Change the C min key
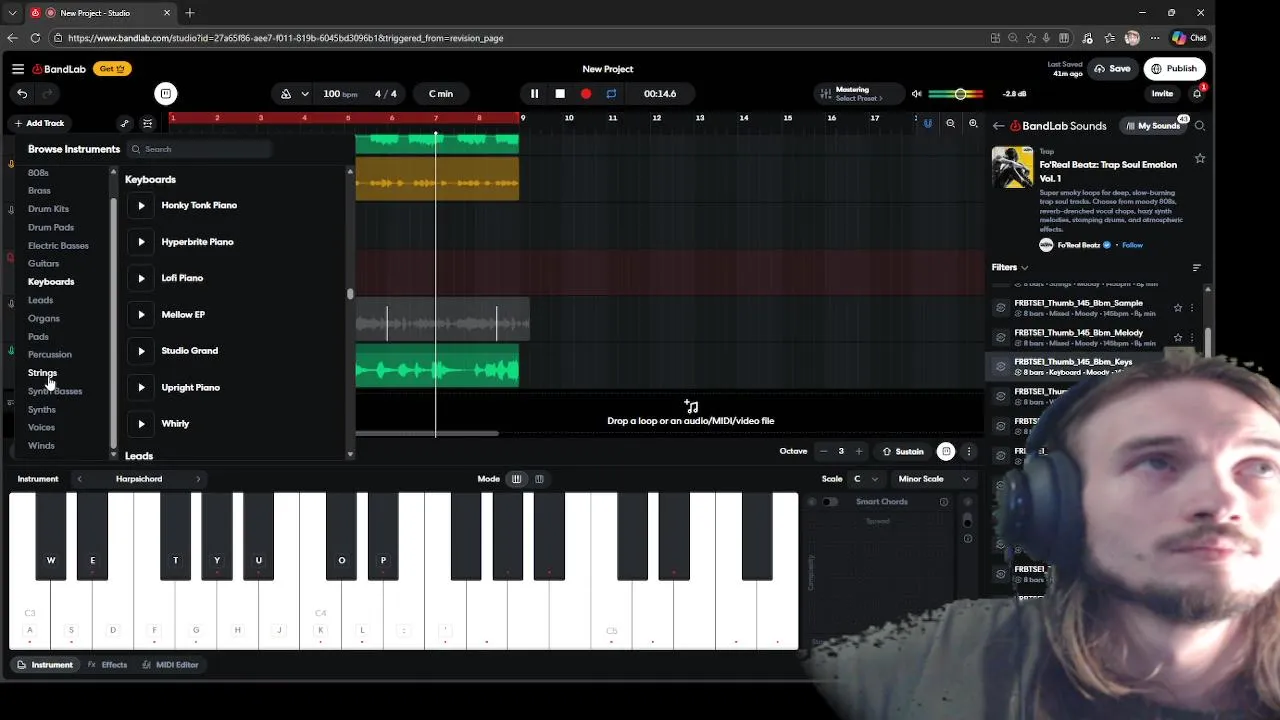Image resolution: width=1280 pixels, height=720 pixels. (x=441, y=94)
